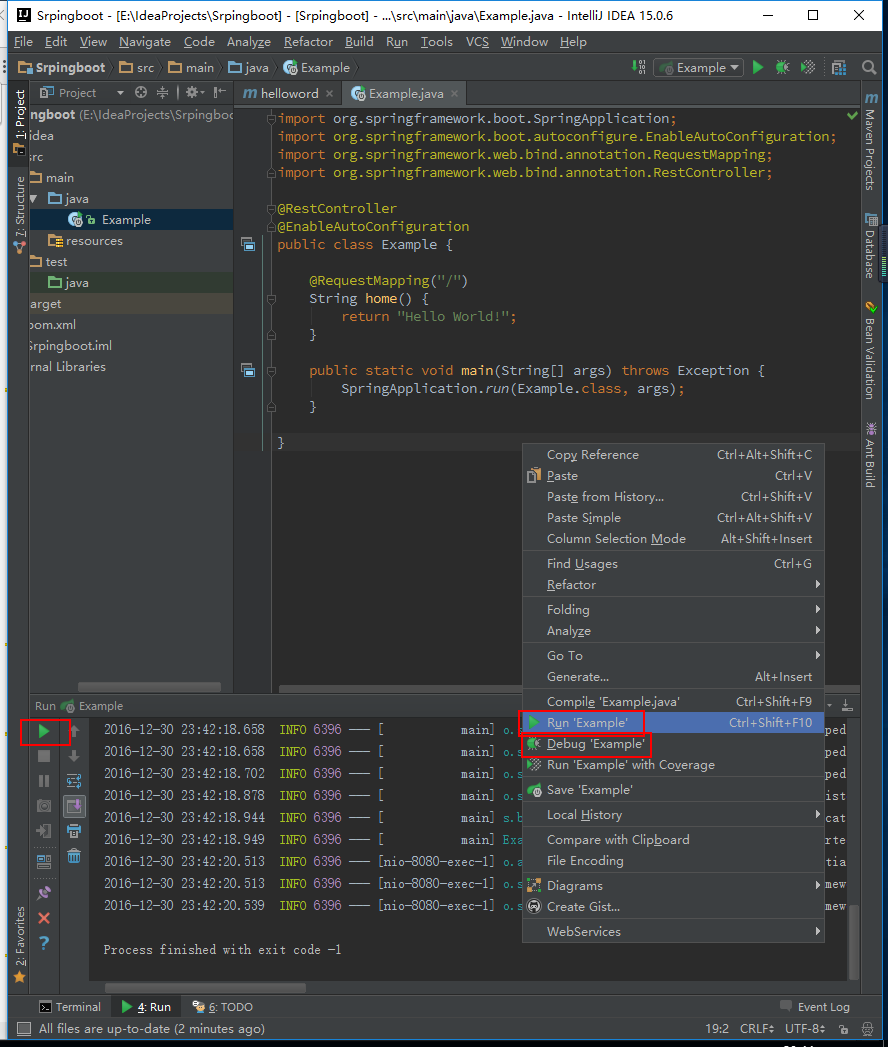Close the Run tab with the red X
Screen dimensions: 888x1047
click(x=44, y=918)
